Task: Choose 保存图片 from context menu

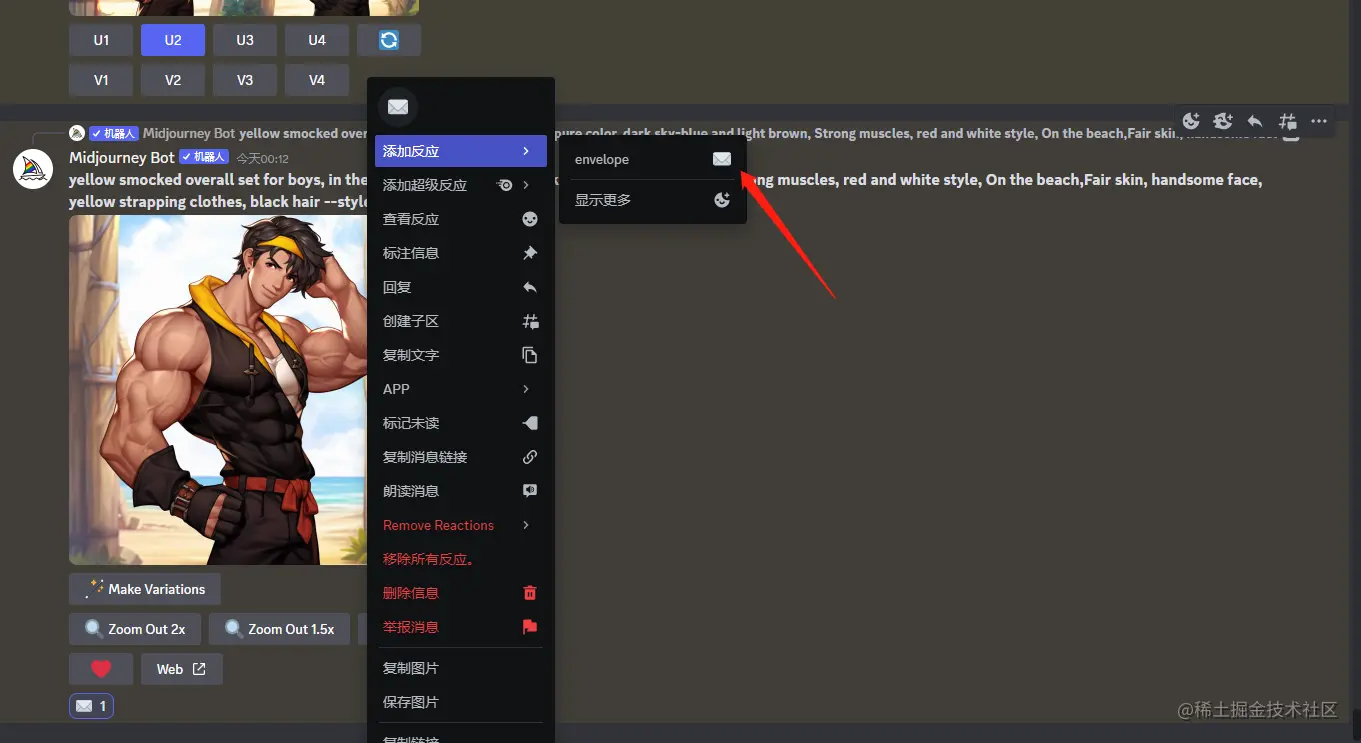Action: coord(461,702)
